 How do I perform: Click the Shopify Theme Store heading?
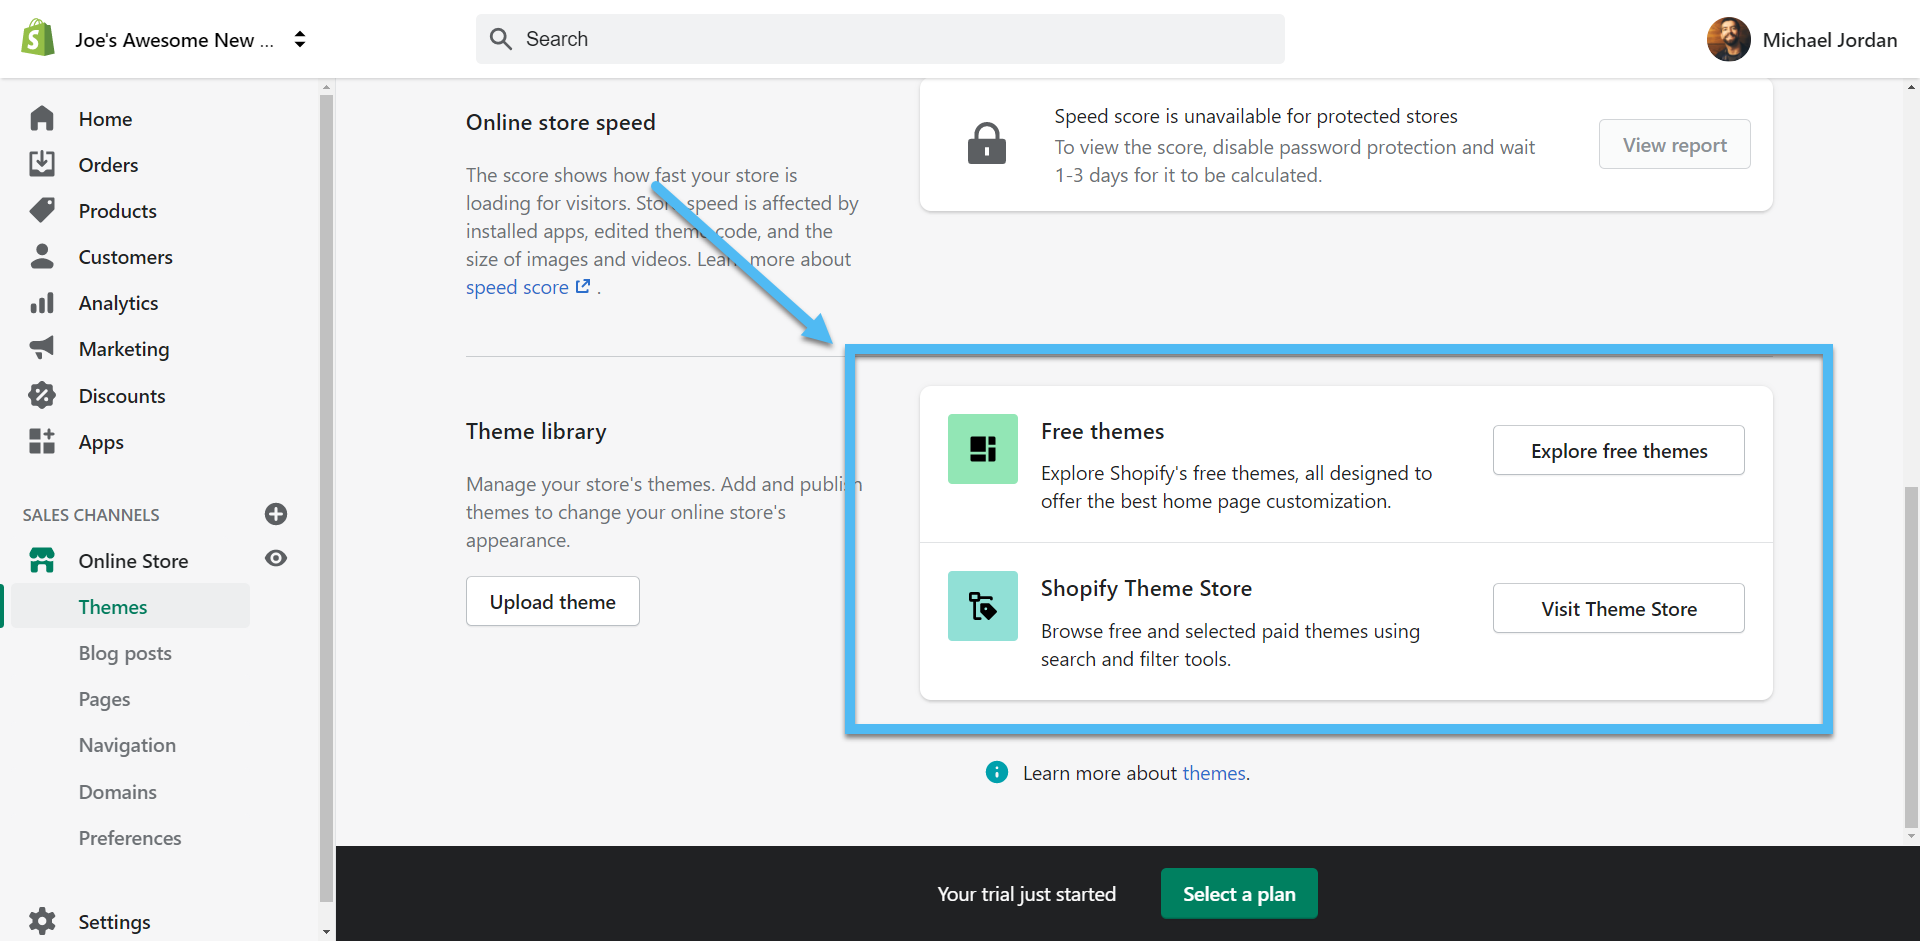click(1146, 588)
